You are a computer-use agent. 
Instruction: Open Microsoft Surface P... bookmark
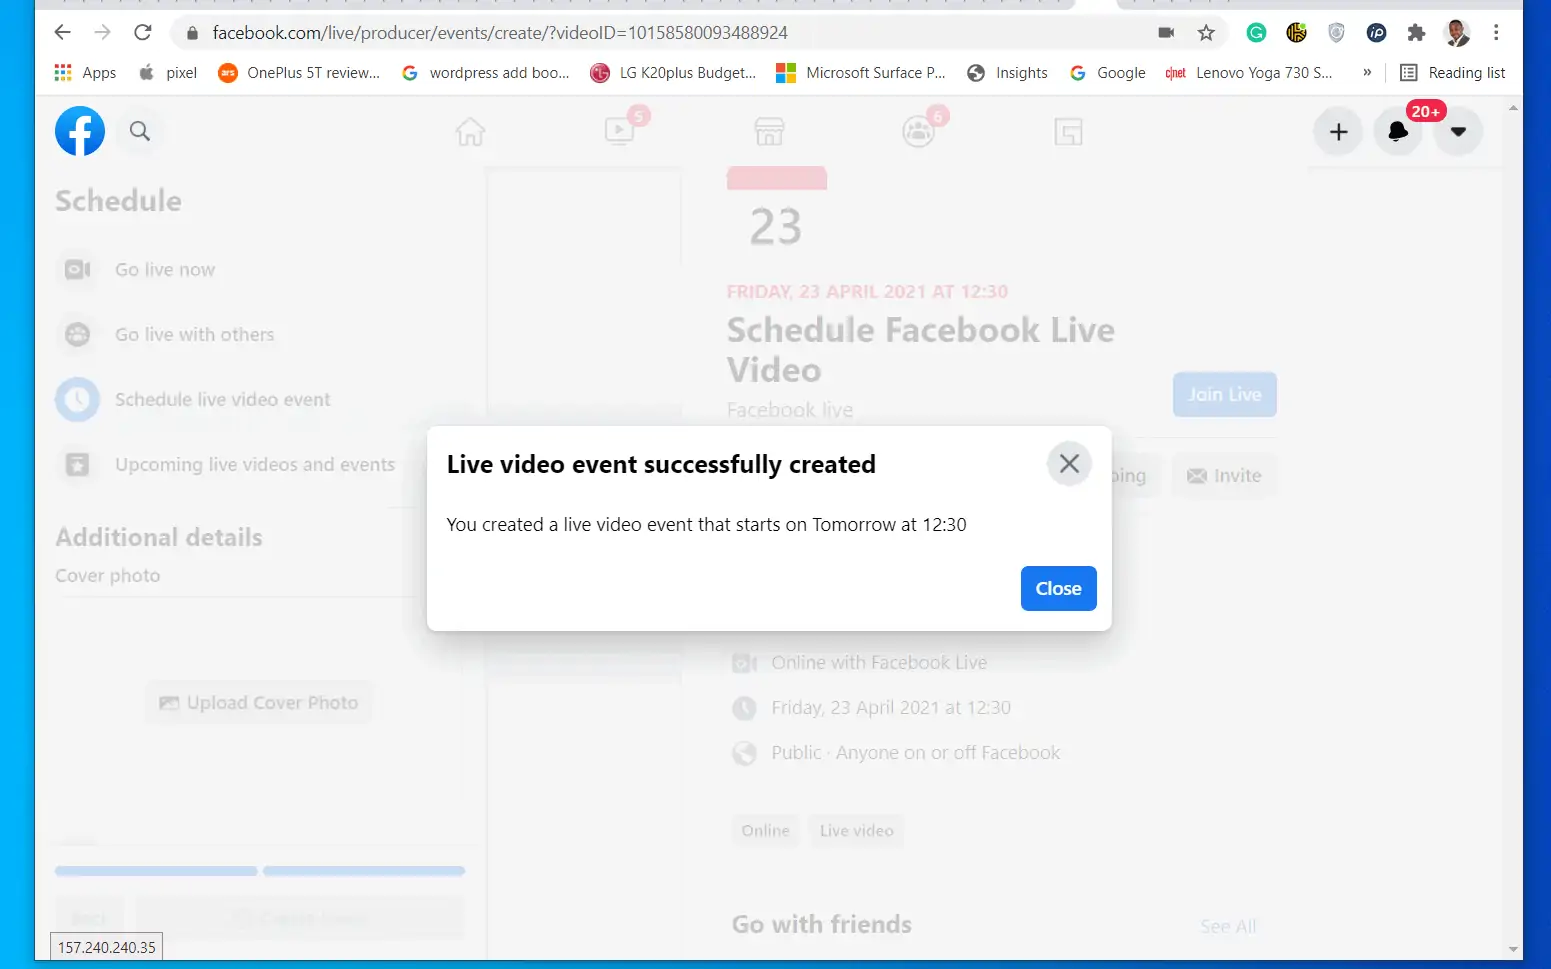(861, 73)
